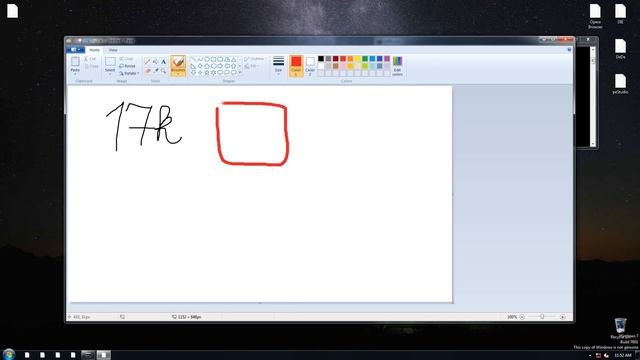
Task: Select the Text tool
Action: (x=163, y=62)
